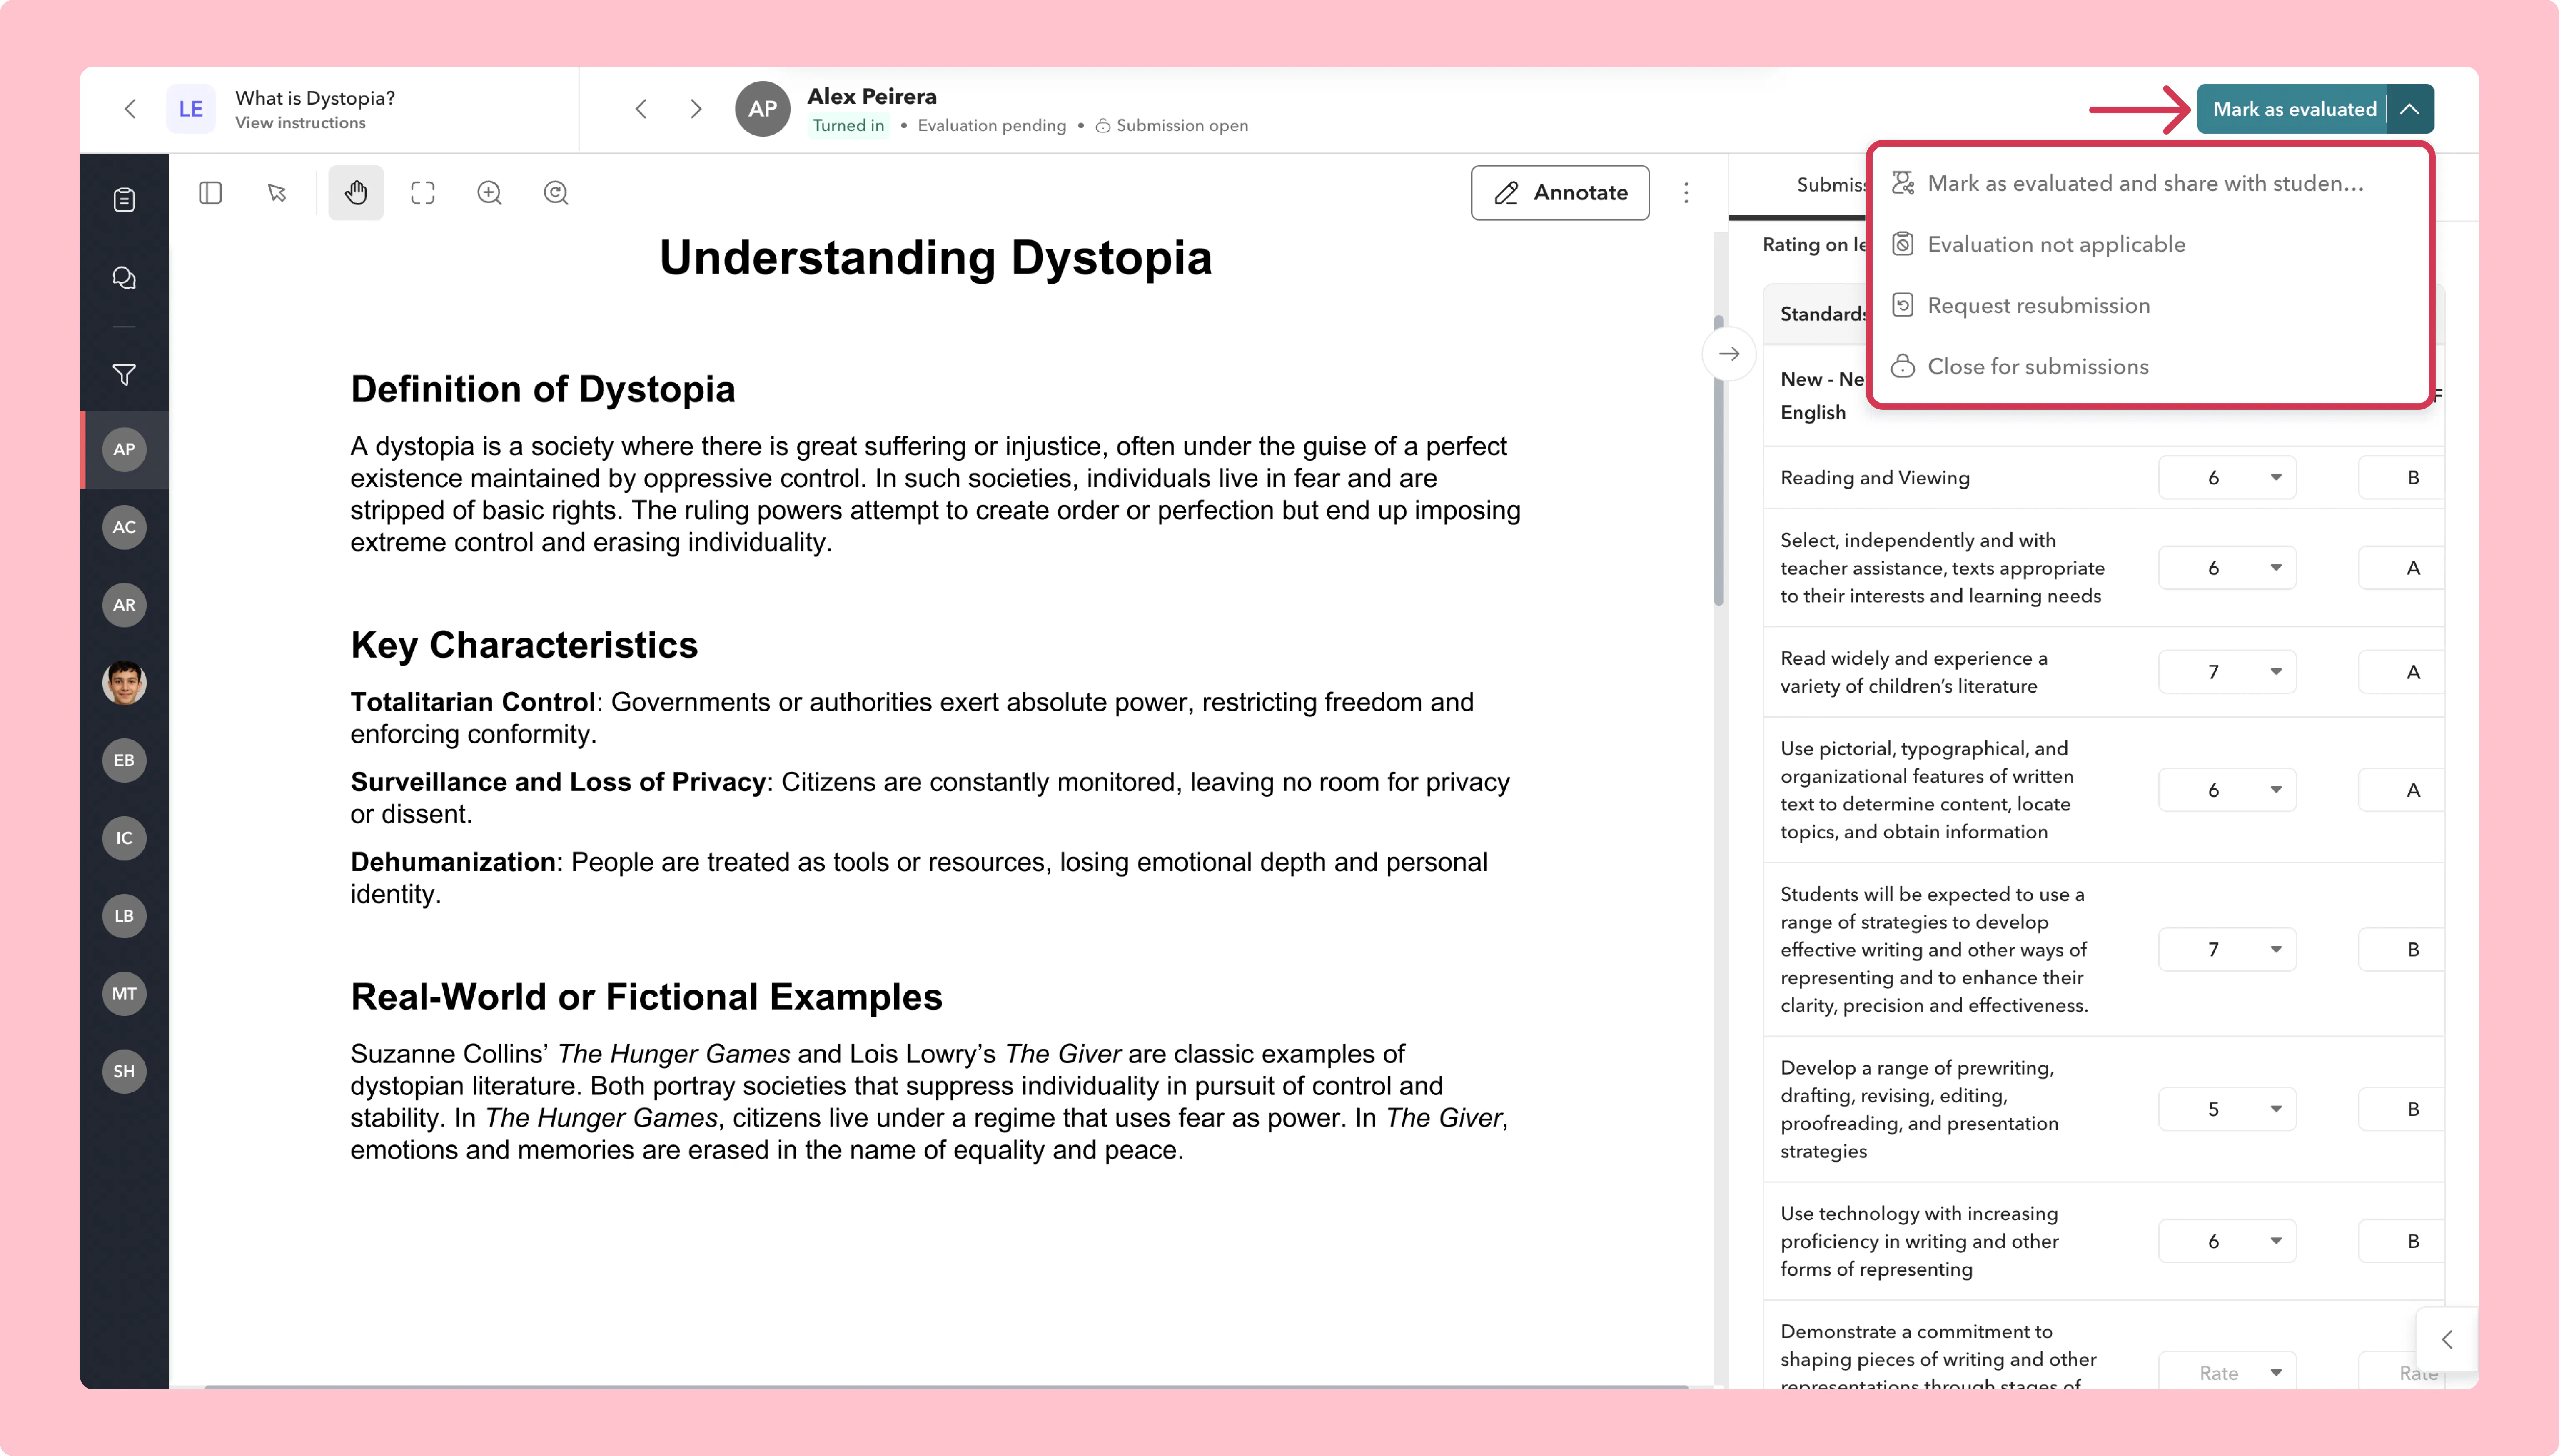Open the clipboard icon in left sidebar
Viewport: 2559px width, 1456px height.
pyautogui.click(x=124, y=200)
